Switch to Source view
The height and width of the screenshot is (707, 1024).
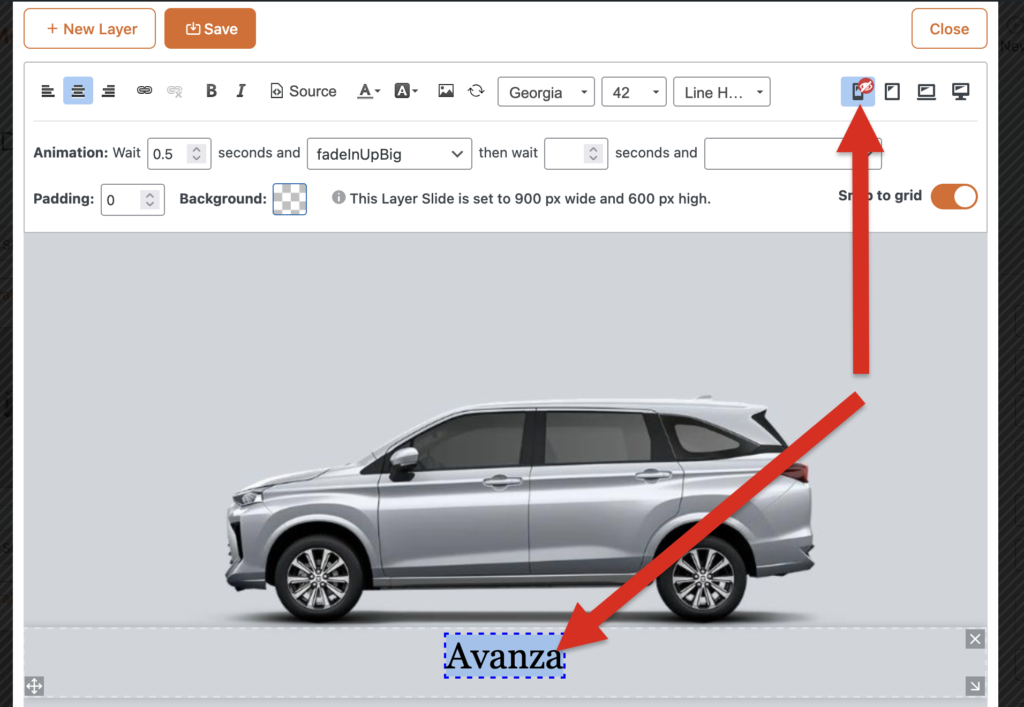[x=304, y=91]
